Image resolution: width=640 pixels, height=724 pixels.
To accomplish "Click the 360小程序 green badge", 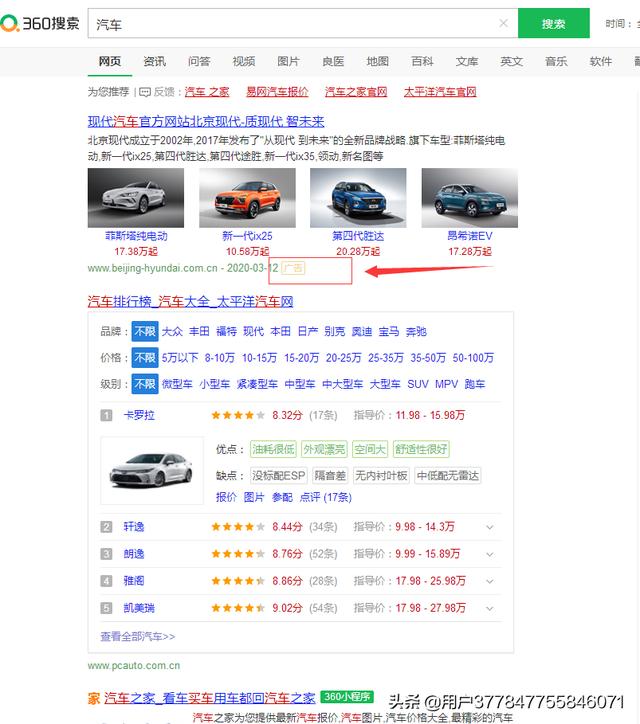I will [x=347, y=696].
